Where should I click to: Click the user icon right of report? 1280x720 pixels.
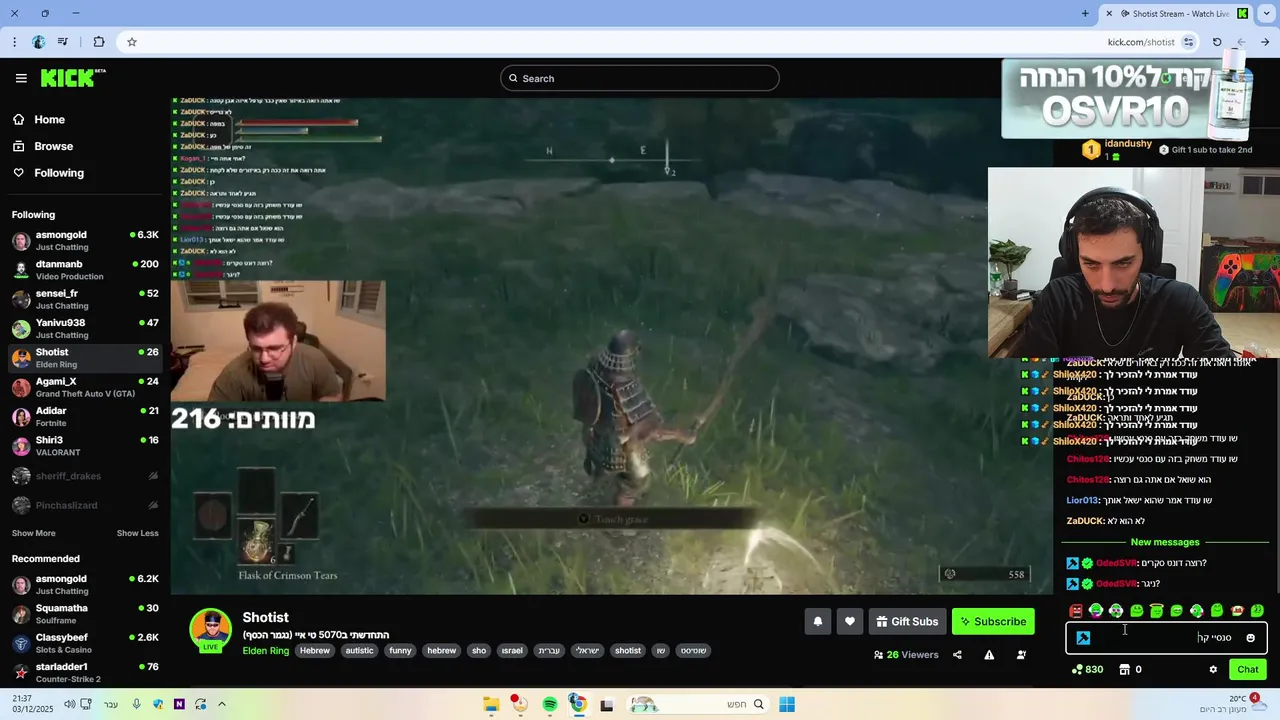[x=1021, y=655]
